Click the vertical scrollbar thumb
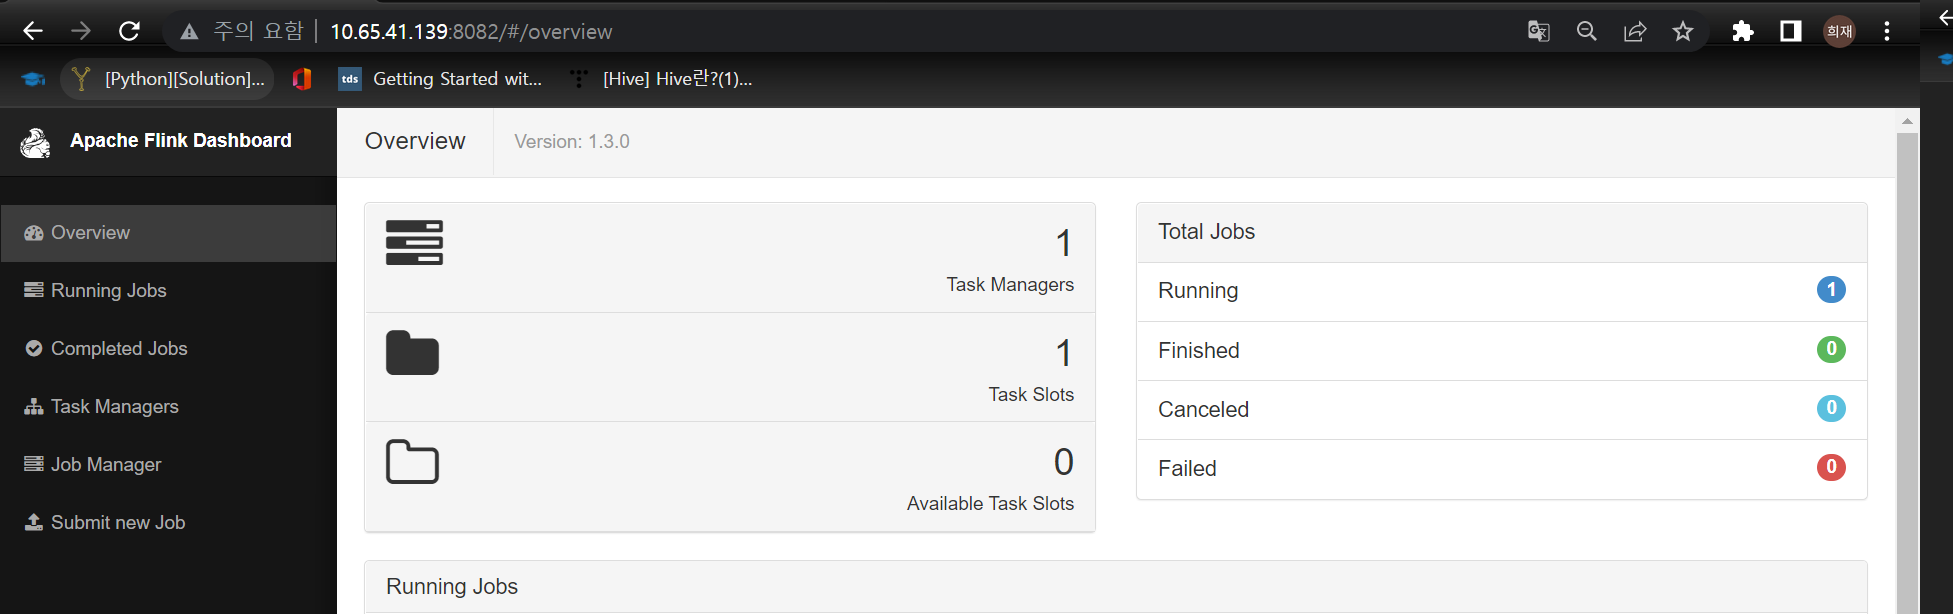Viewport: 1953px width, 614px height. coord(1907,373)
